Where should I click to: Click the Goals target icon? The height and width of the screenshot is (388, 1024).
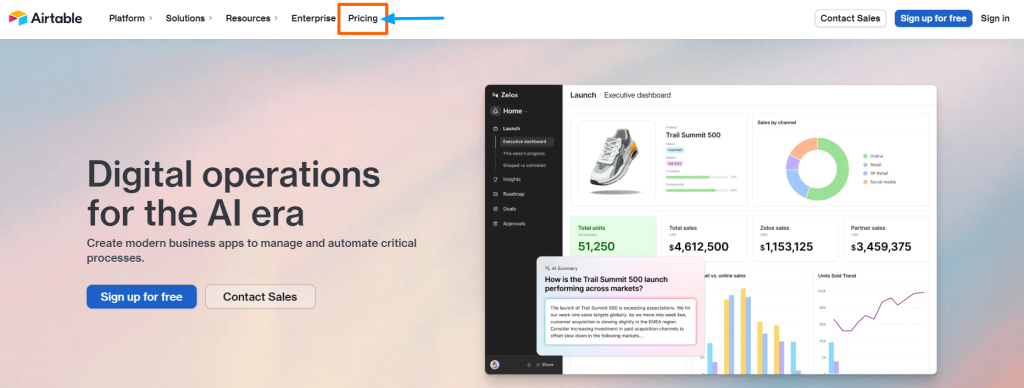(495, 209)
